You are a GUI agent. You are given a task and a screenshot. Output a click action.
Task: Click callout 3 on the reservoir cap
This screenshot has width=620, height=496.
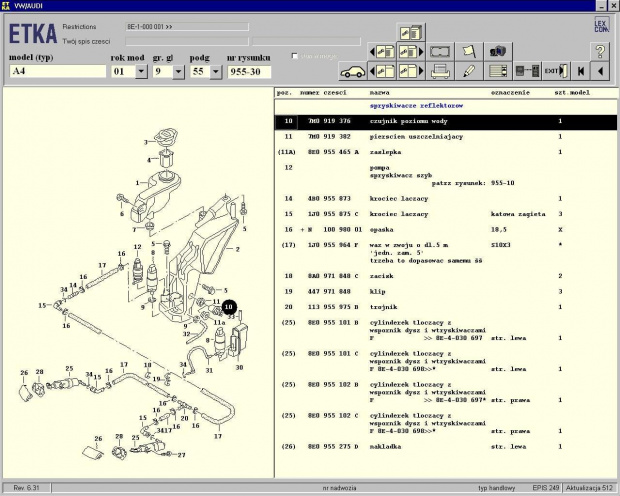click(x=146, y=142)
